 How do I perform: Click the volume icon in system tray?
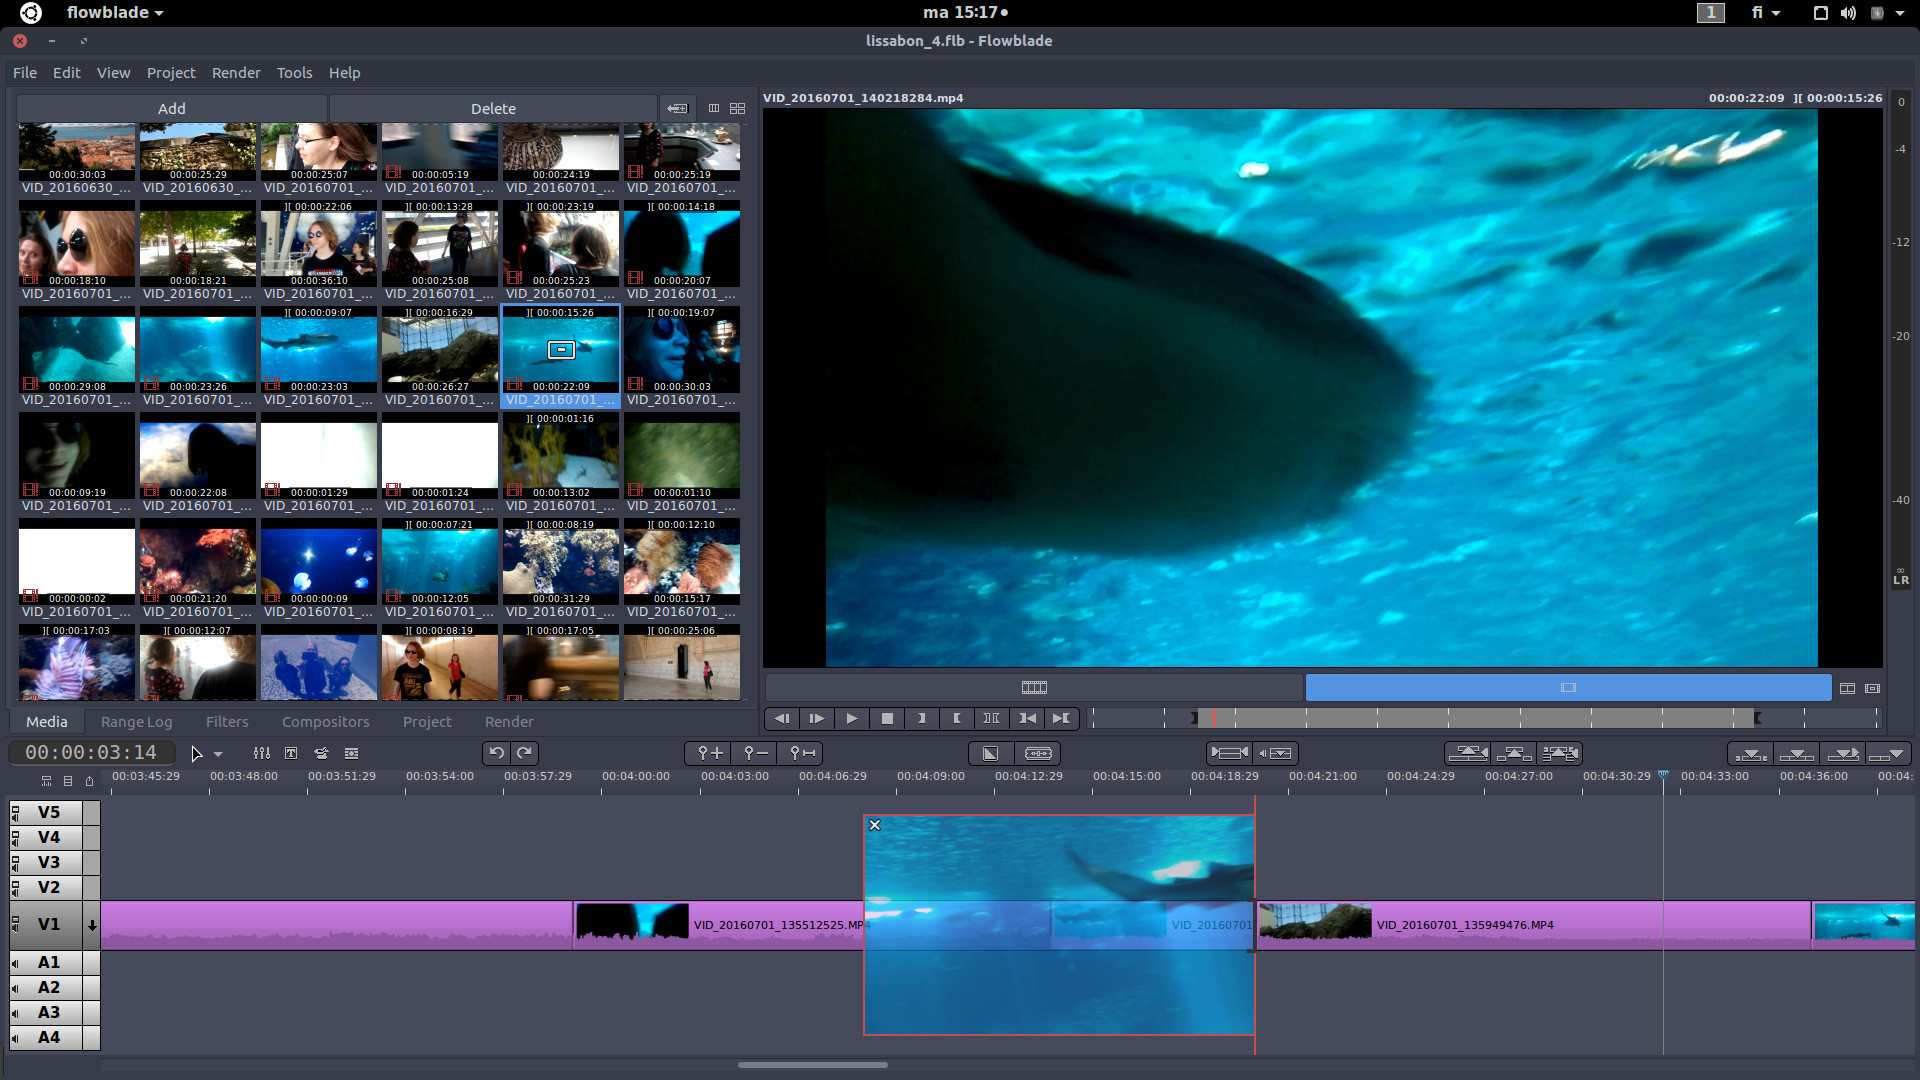click(1848, 13)
